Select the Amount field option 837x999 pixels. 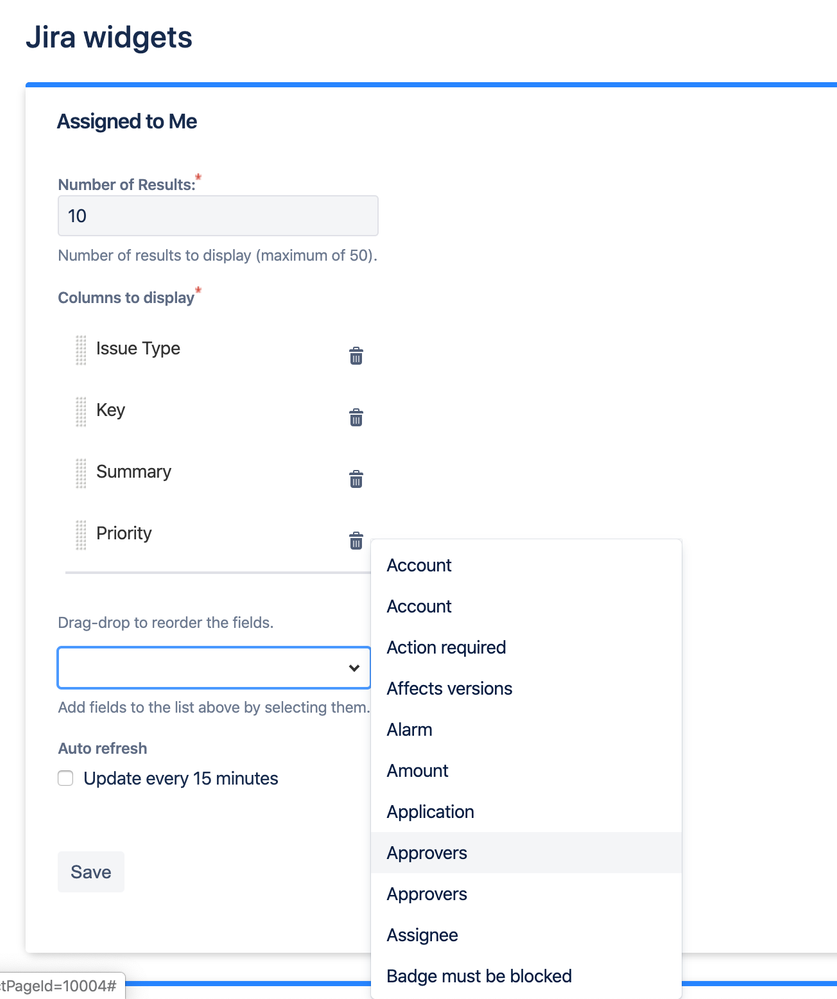526,770
